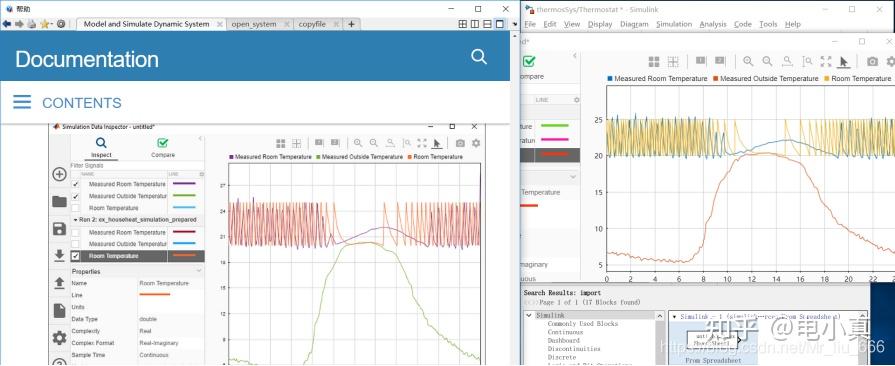
Task: Take a plot snapshot with the camera icon
Action: [872, 62]
